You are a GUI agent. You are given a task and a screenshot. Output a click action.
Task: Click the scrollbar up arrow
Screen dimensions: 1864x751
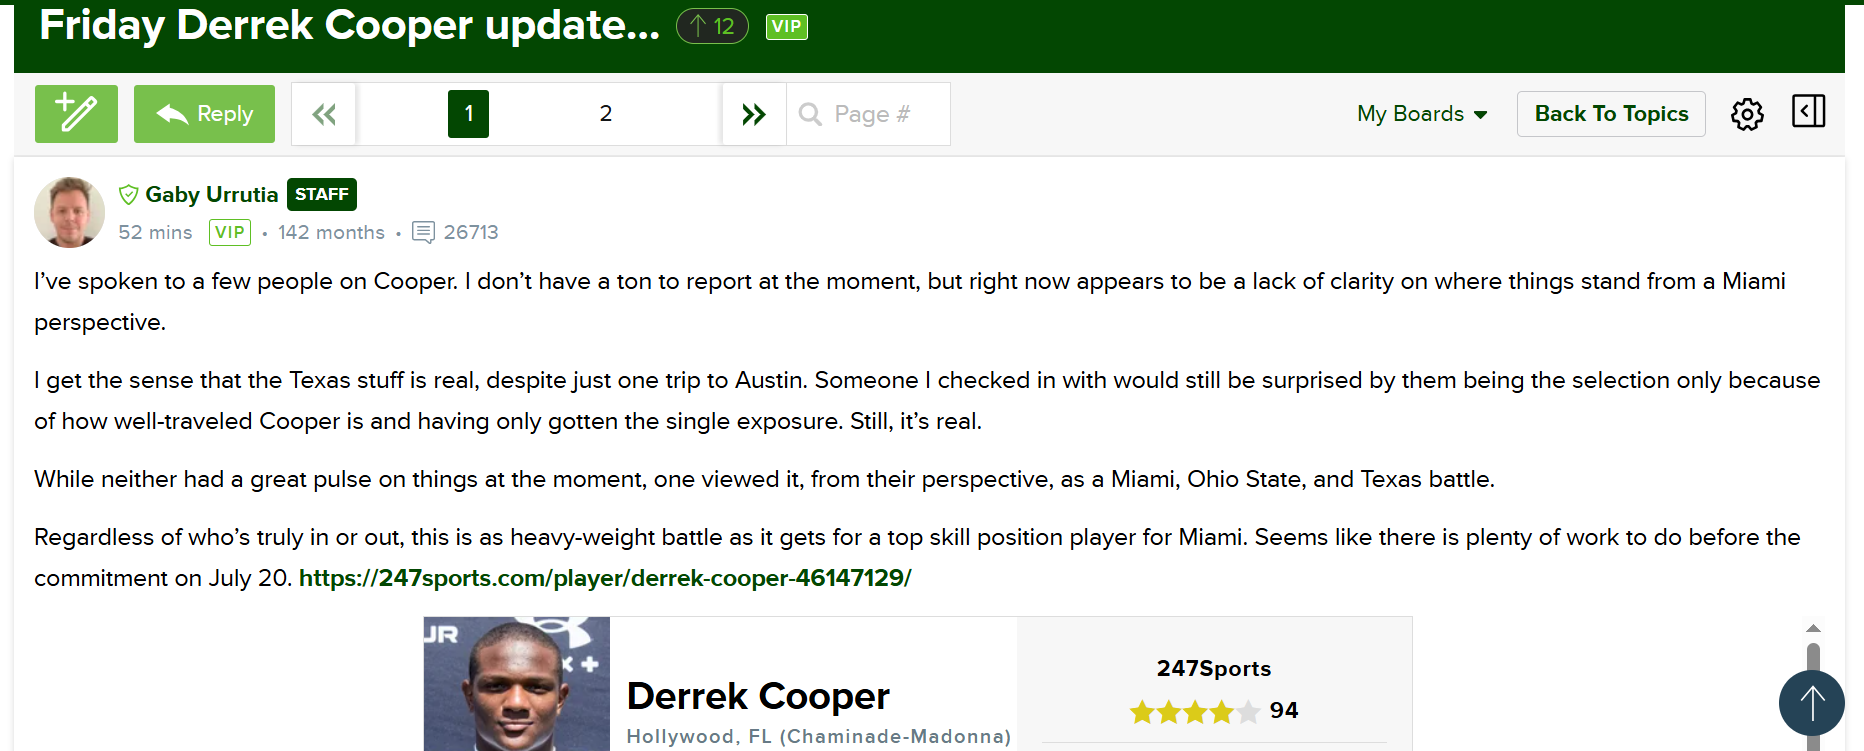1813,628
